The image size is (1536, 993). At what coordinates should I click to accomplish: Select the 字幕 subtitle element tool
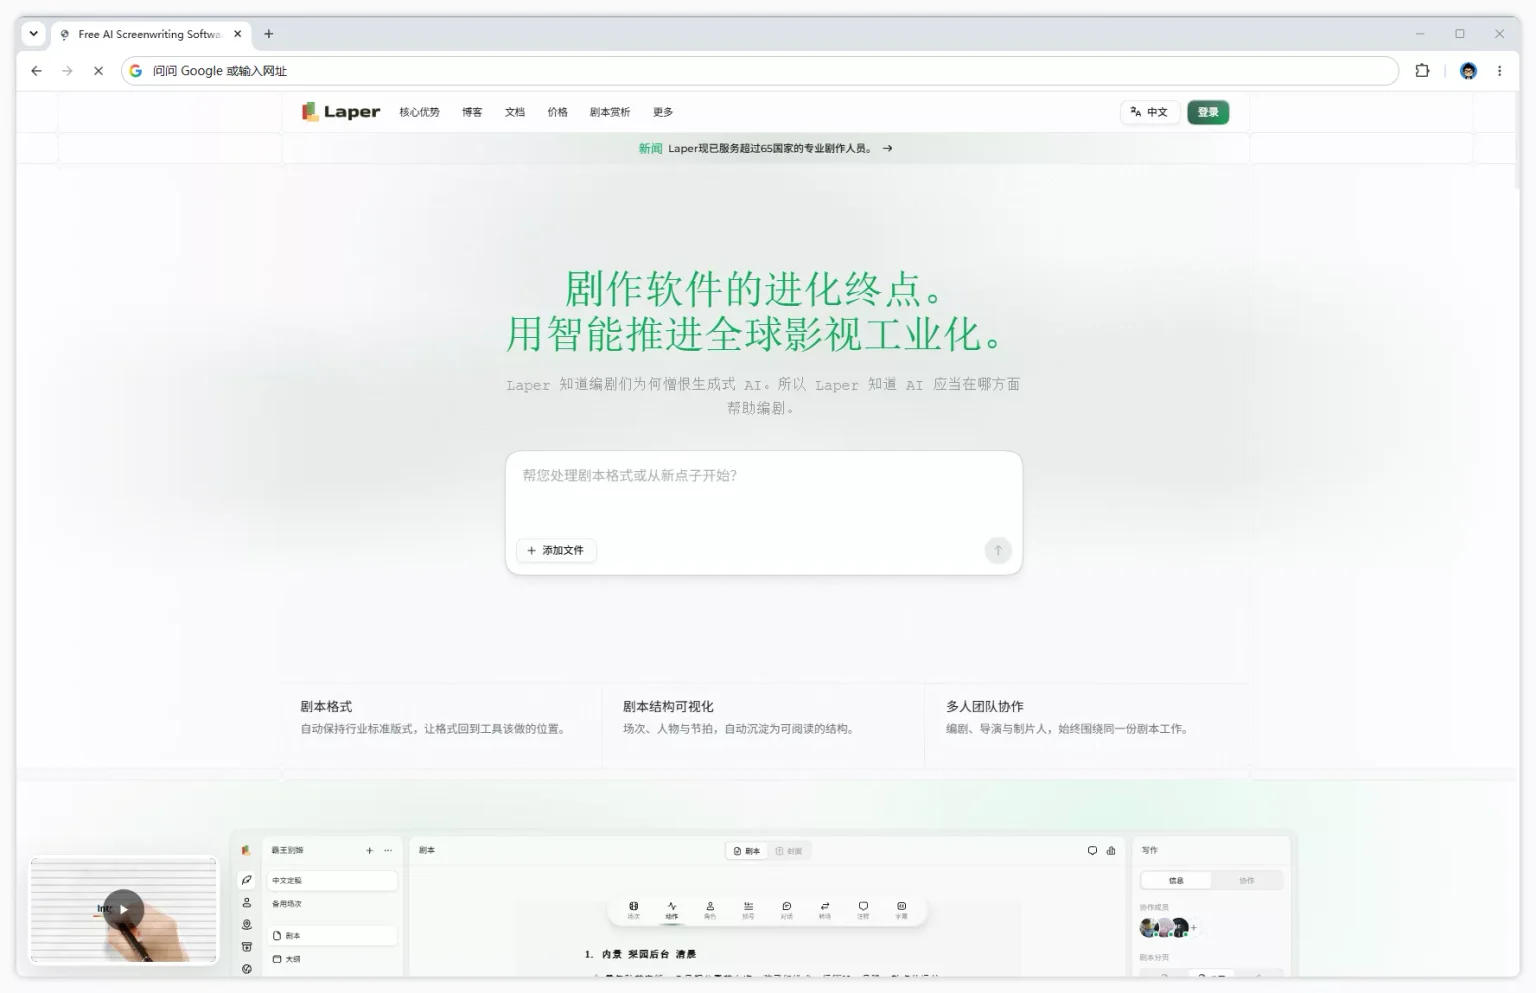click(901, 910)
